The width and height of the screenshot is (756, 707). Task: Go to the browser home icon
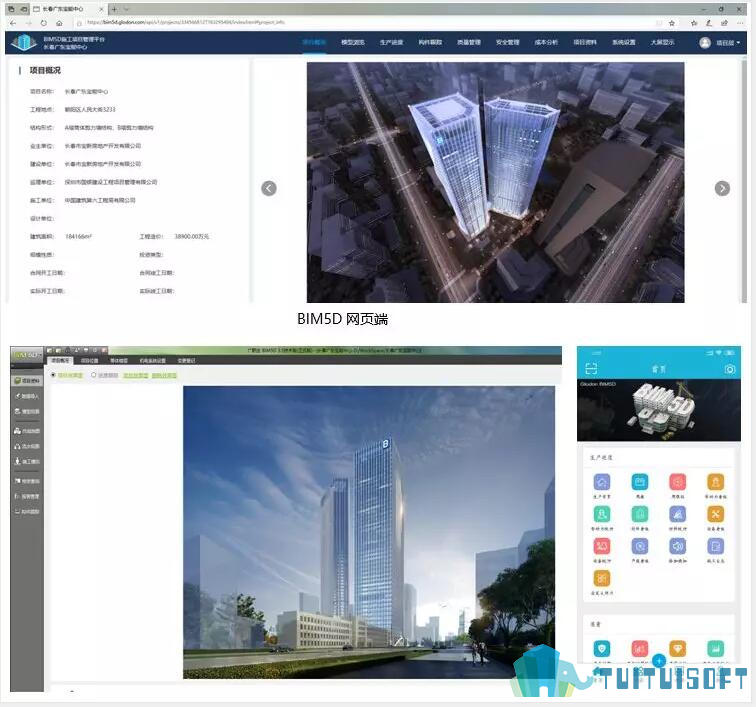coord(59,23)
